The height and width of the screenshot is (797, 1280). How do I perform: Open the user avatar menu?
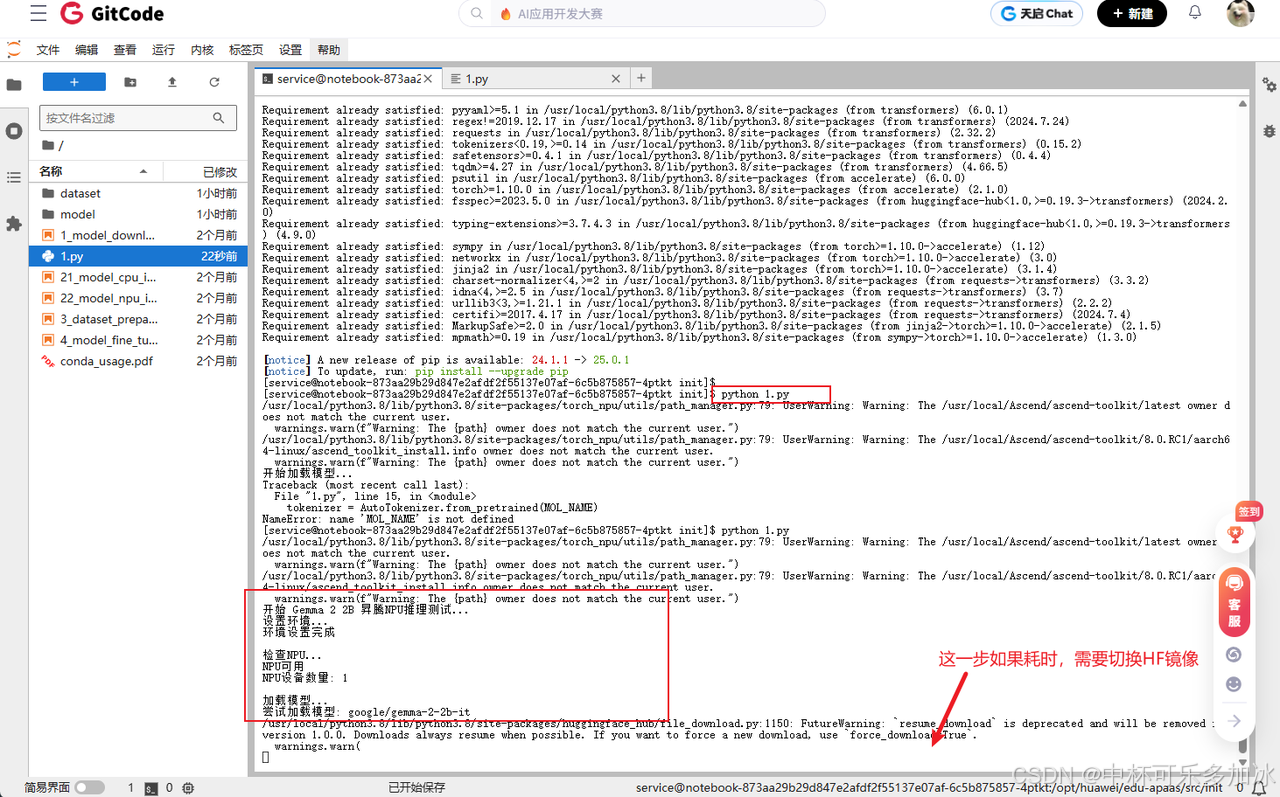pos(1240,13)
